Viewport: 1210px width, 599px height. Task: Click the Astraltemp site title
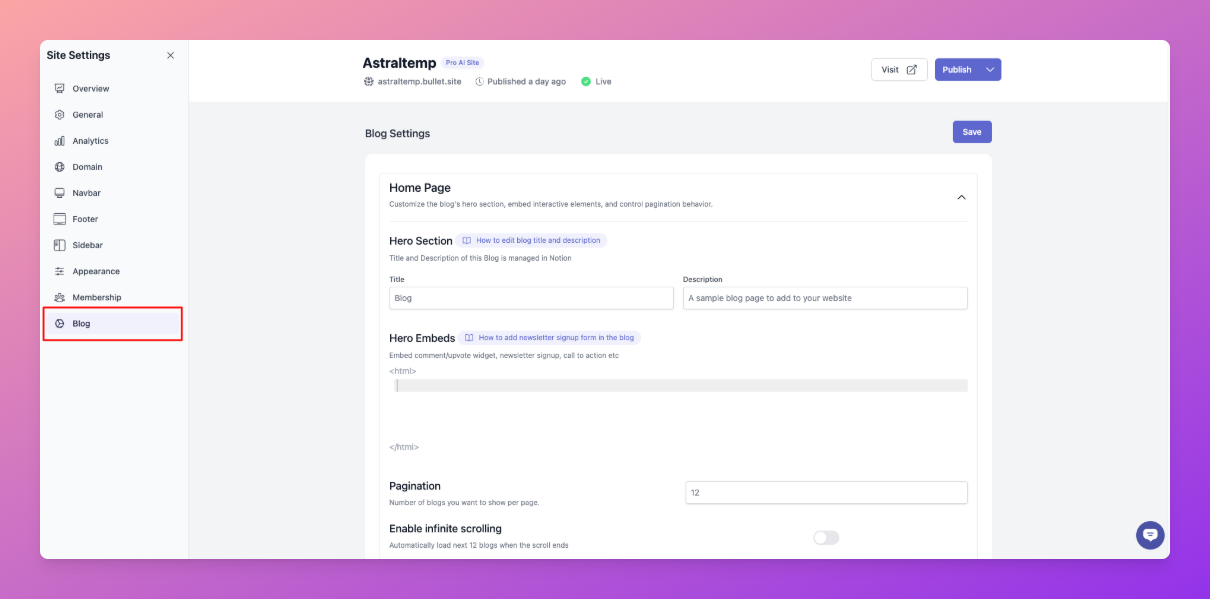coord(399,62)
